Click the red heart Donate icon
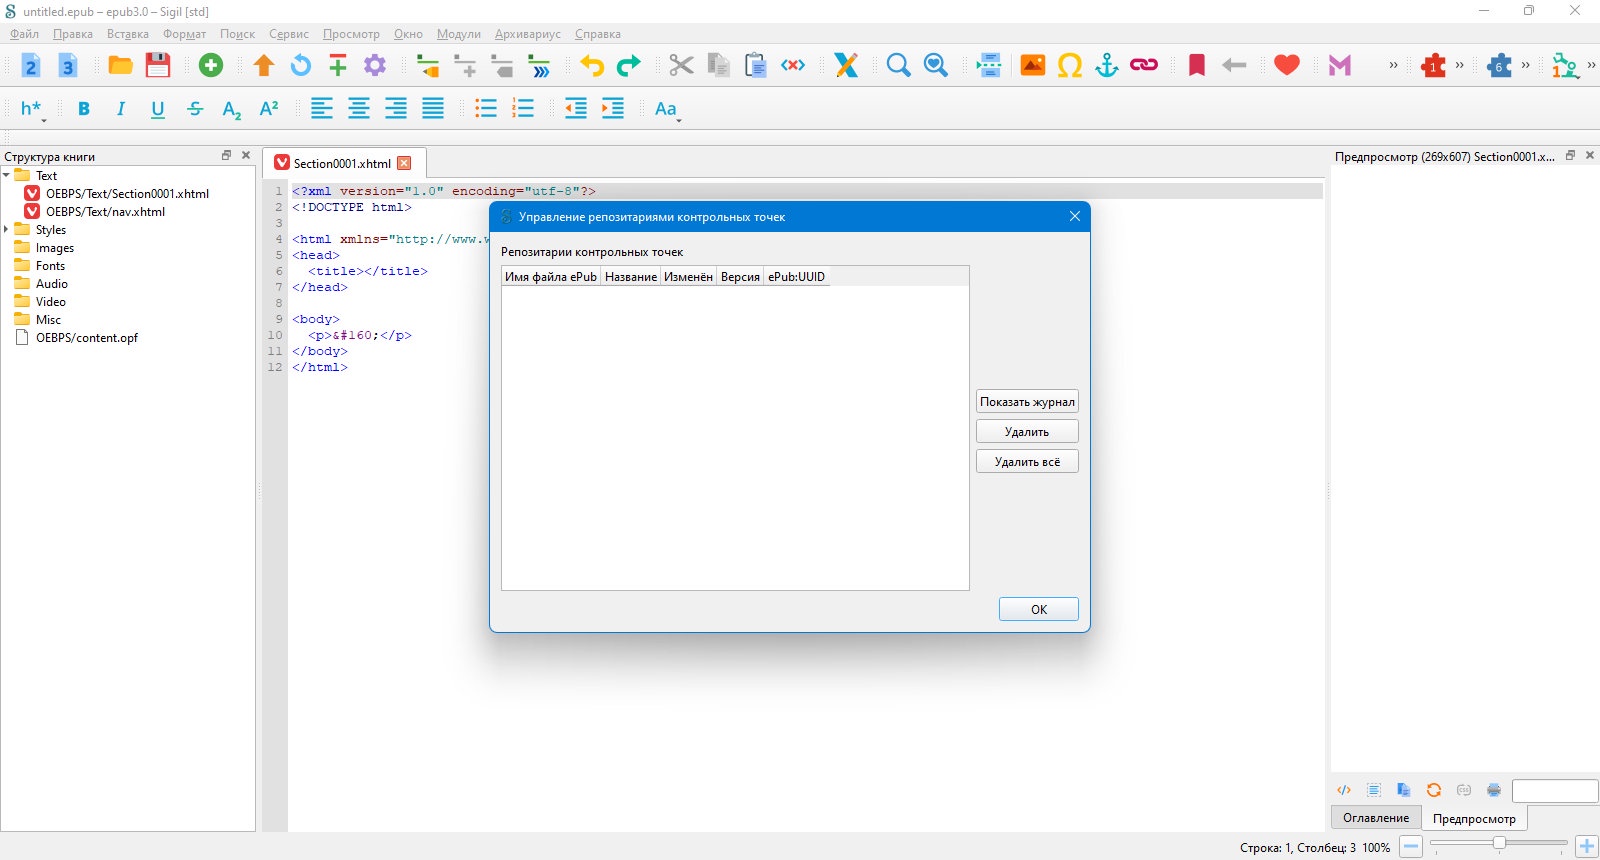This screenshot has height=860, width=1600. point(1287,66)
